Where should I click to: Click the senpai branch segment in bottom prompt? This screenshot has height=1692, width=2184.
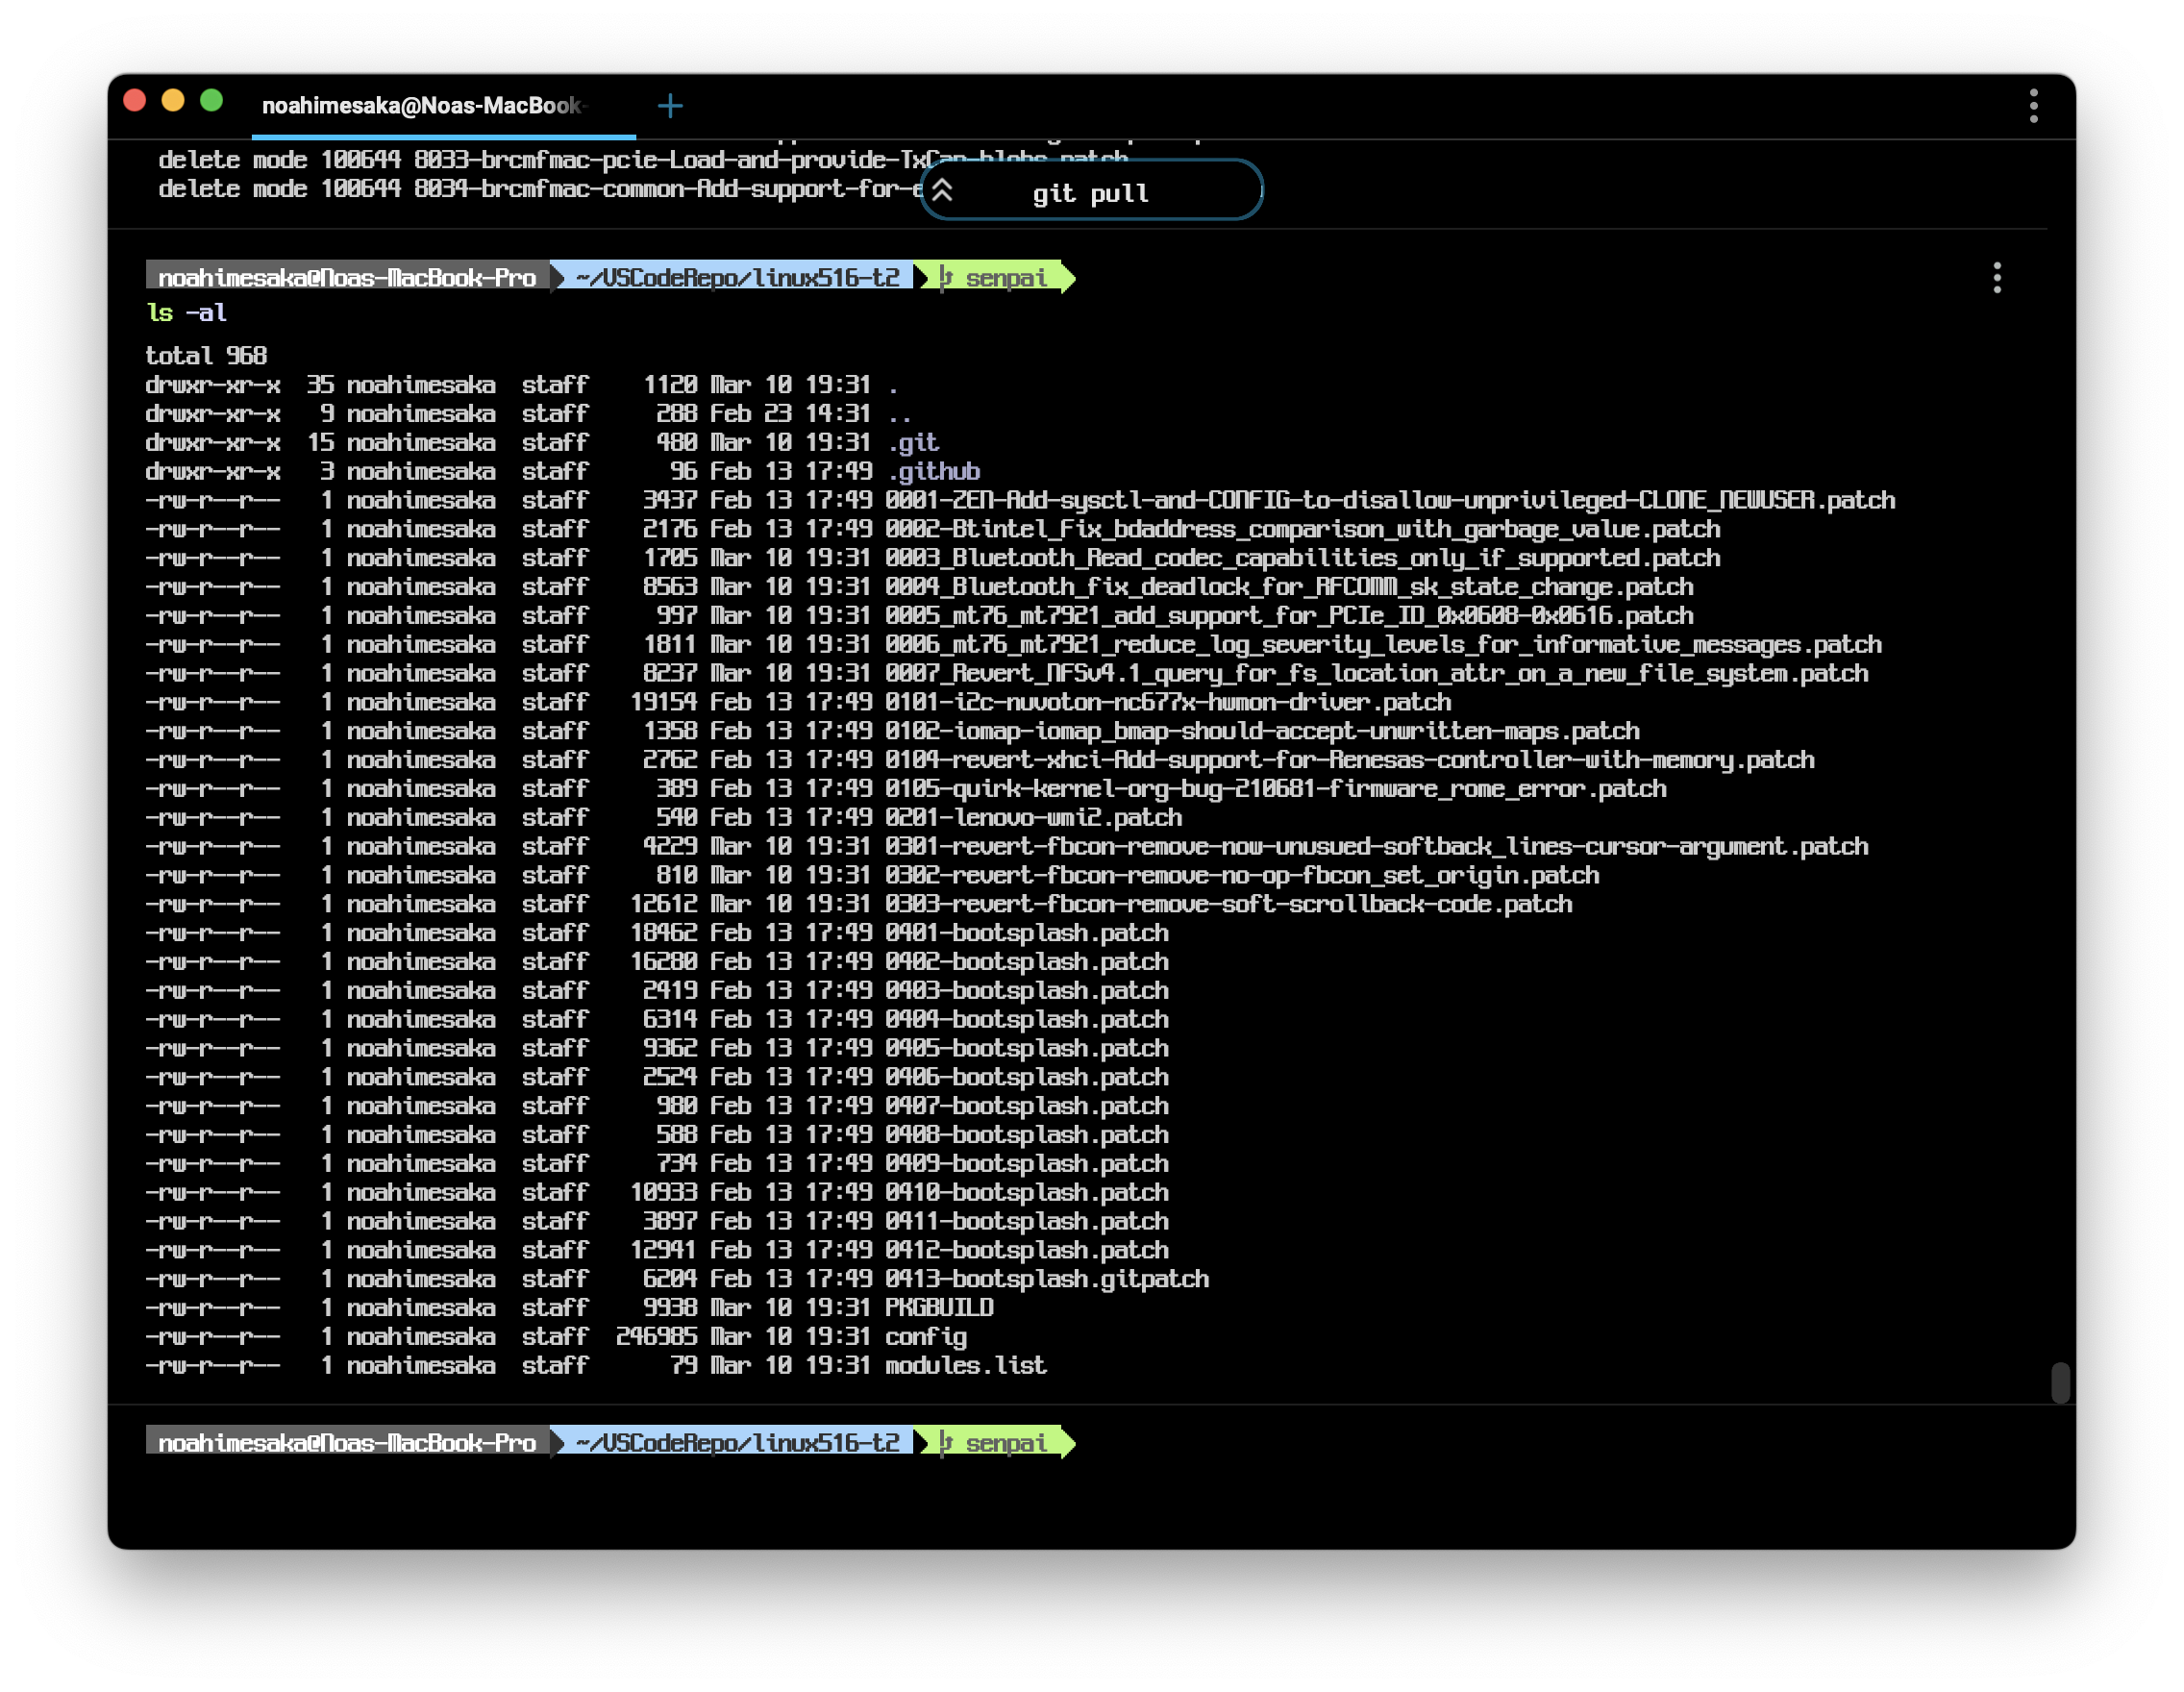(994, 1442)
